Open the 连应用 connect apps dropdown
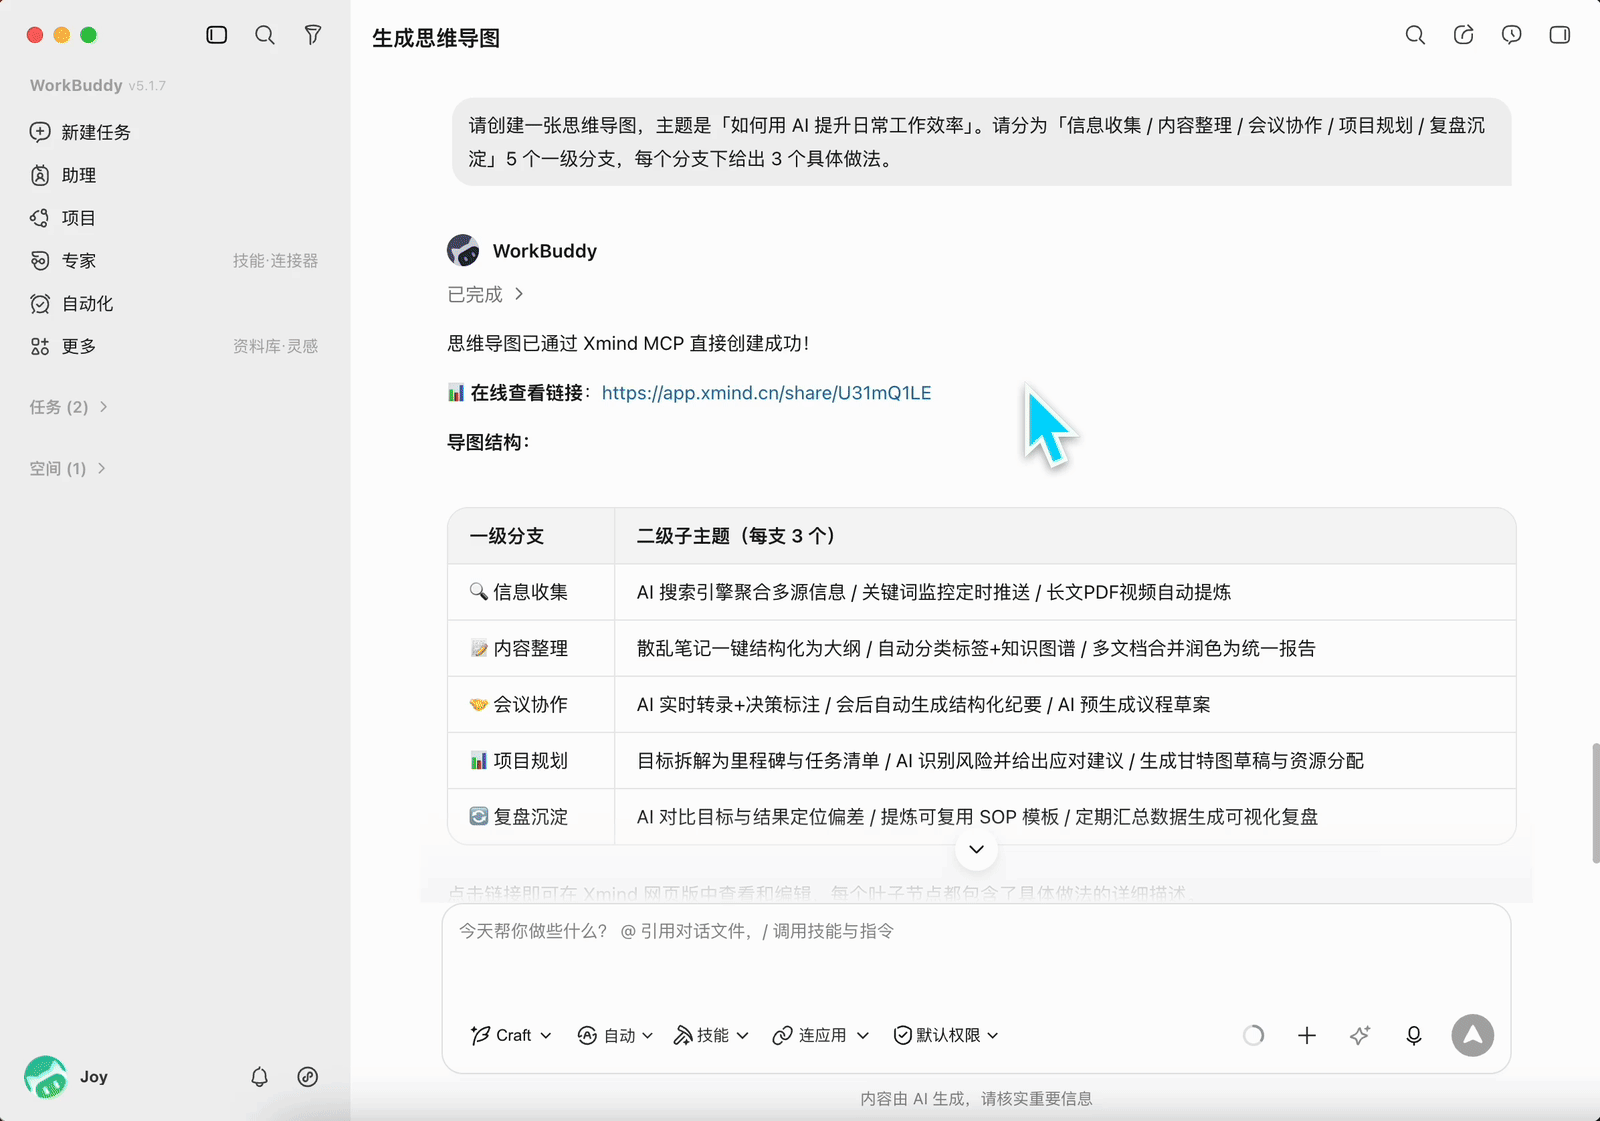This screenshot has height=1121, width=1600. (821, 1036)
